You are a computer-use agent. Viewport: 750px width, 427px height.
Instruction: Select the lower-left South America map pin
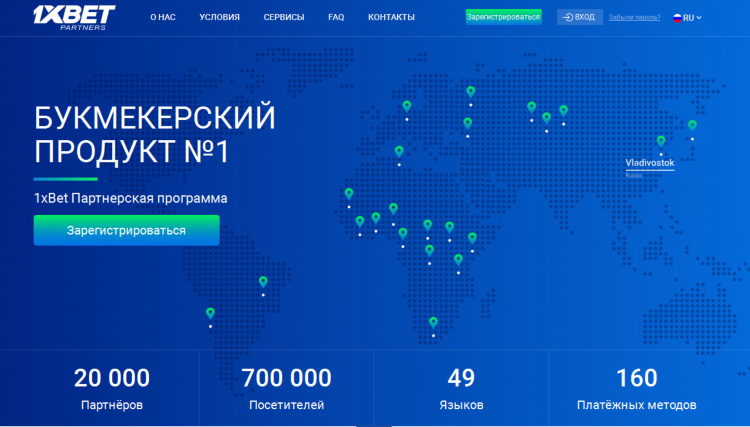tap(210, 314)
